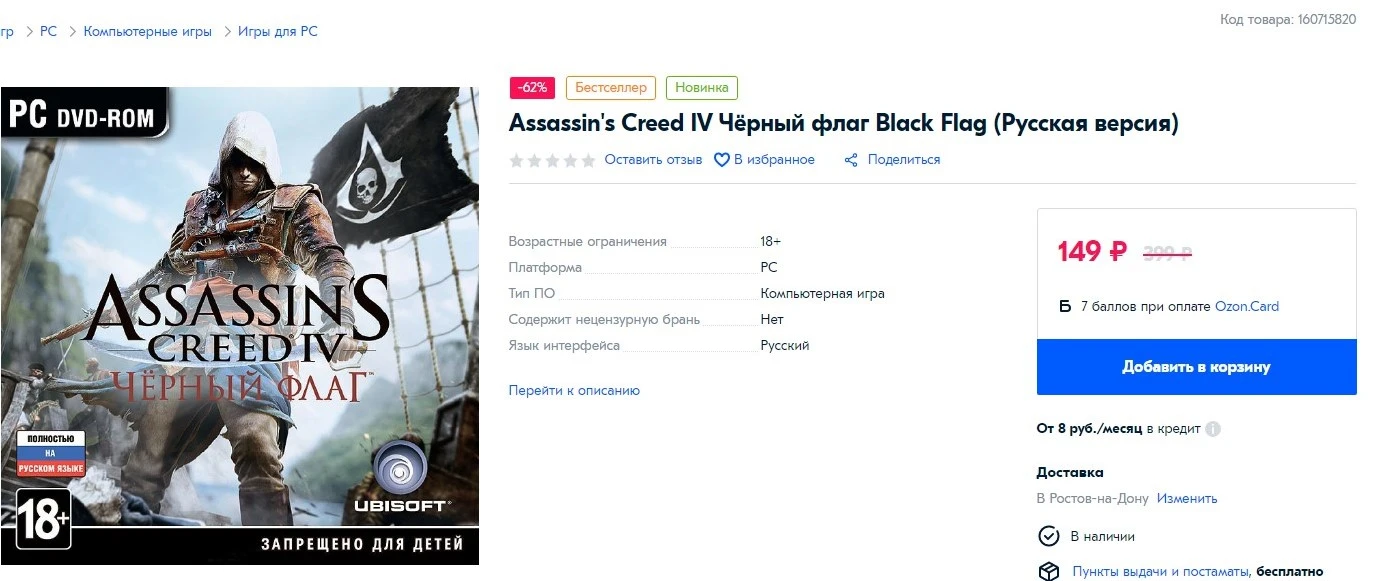
Task: Click the -62% discount badge
Action: [x=532, y=88]
